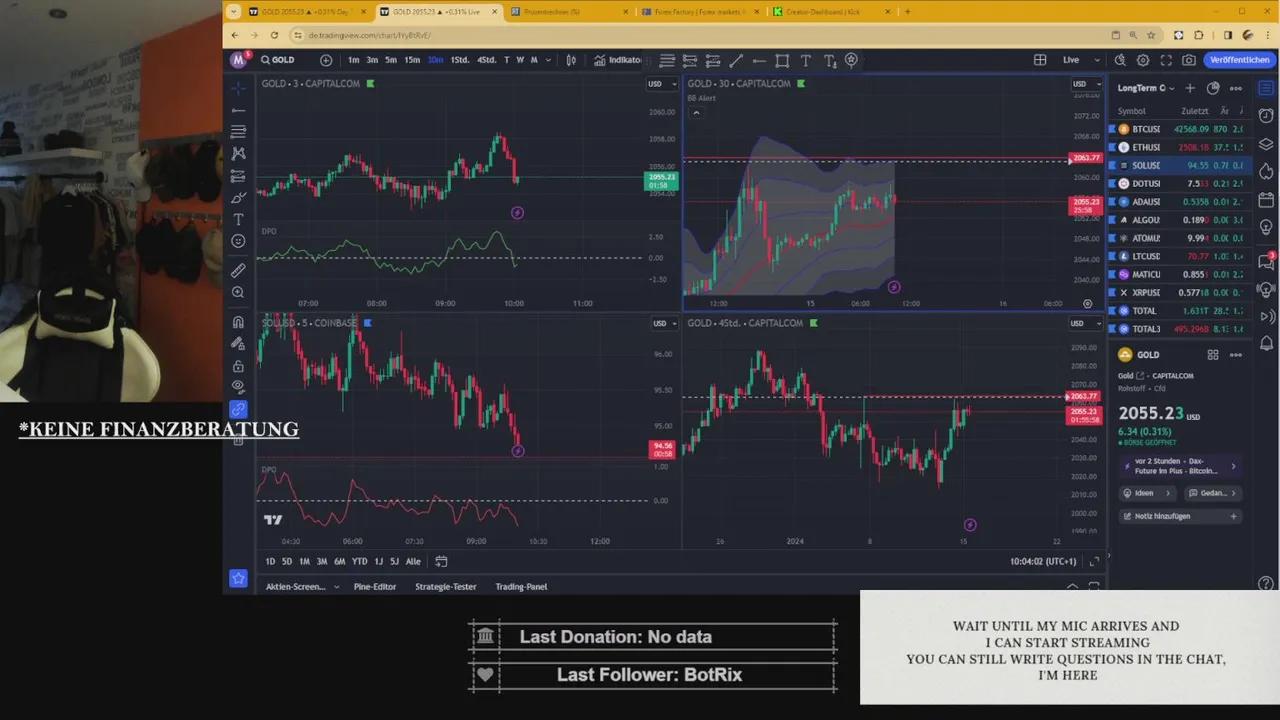Click the blue Veröffentlichen button
The width and height of the screenshot is (1280, 720).
tap(1239, 60)
